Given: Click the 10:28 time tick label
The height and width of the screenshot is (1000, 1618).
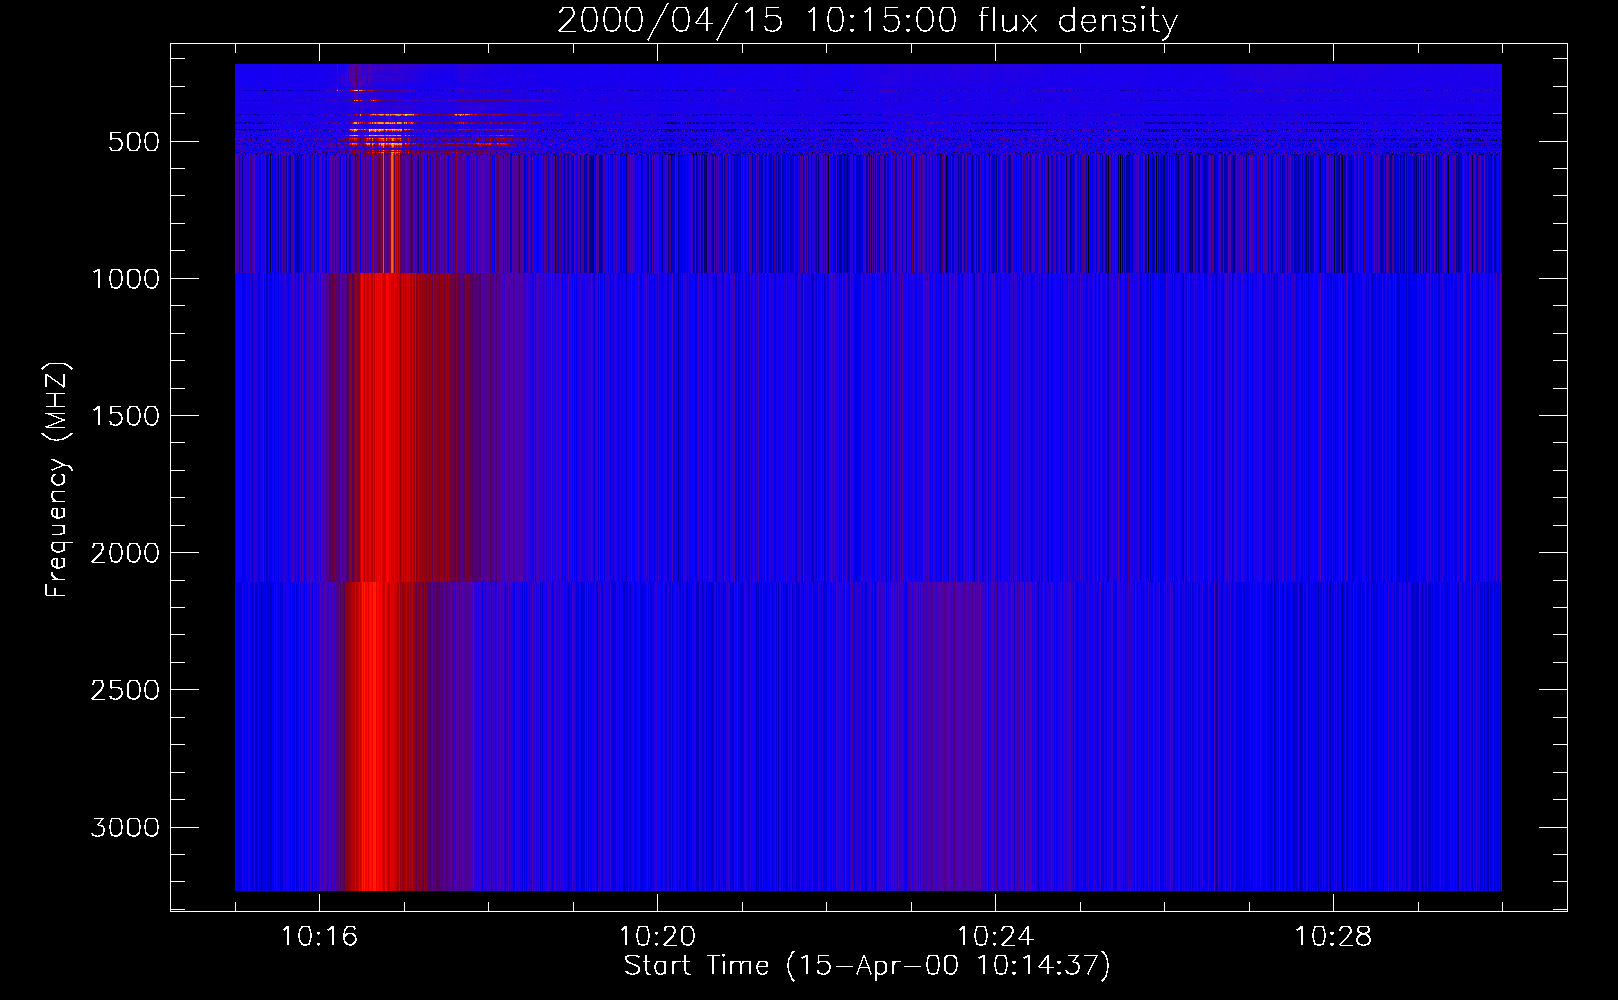Looking at the screenshot, I should click(1333, 937).
